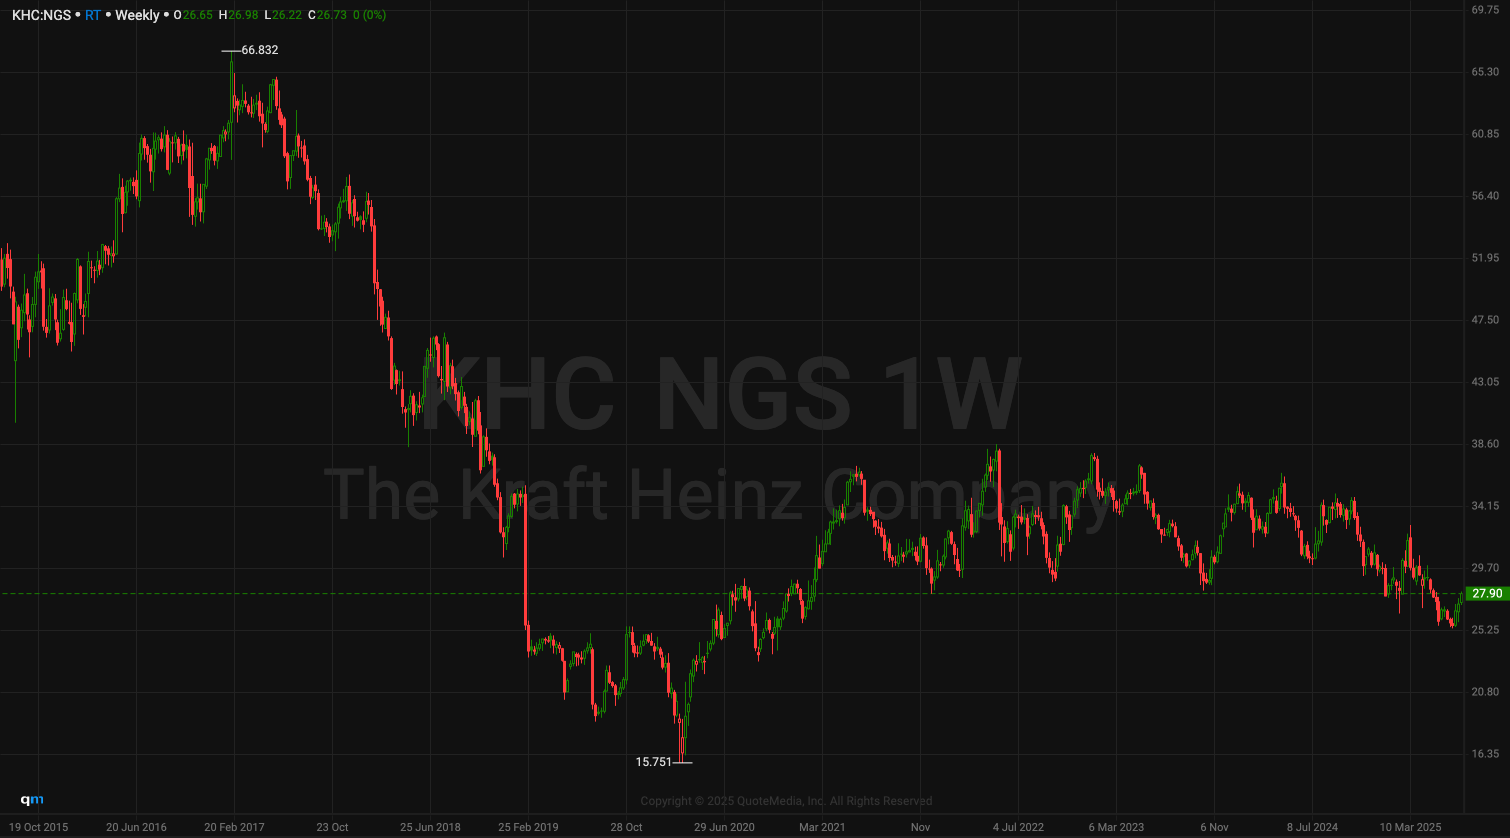Image resolution: width=1510 pixels, height=838 pixels.
Task: Click the QuoteMedia copyright notice text
Action: point(786,801)
